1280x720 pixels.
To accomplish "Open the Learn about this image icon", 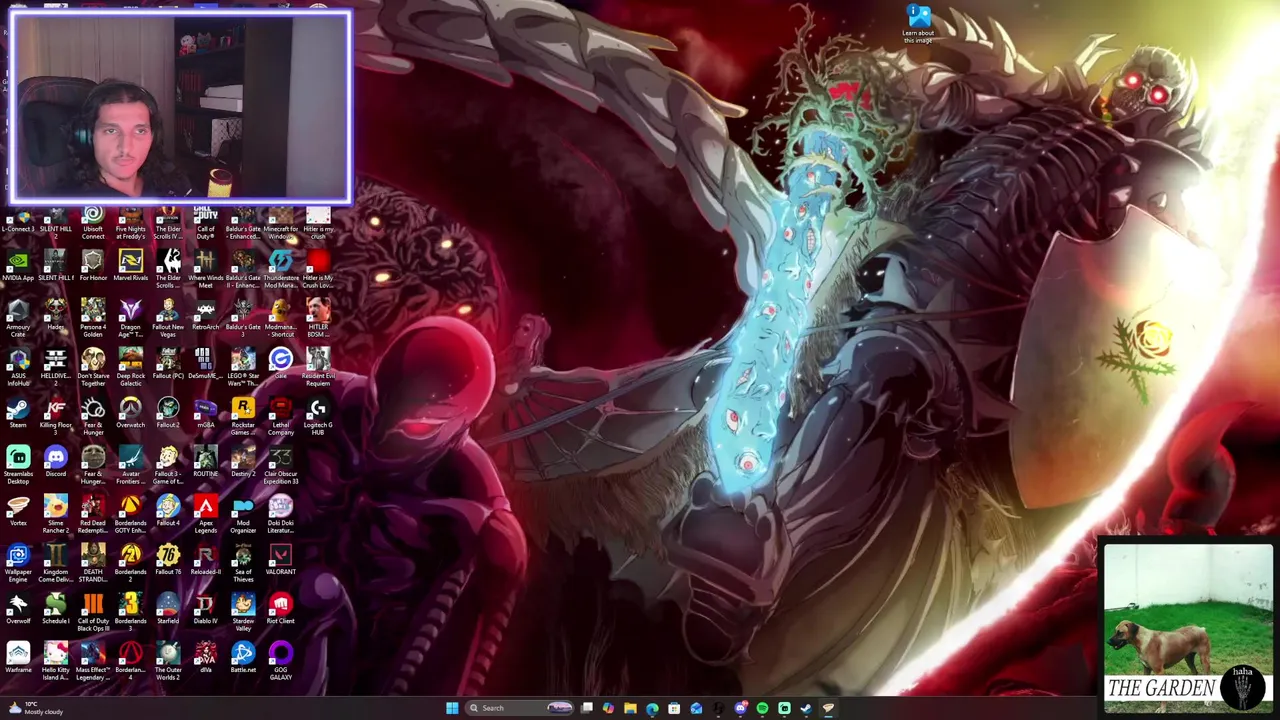I will click(x=918, y=24).
